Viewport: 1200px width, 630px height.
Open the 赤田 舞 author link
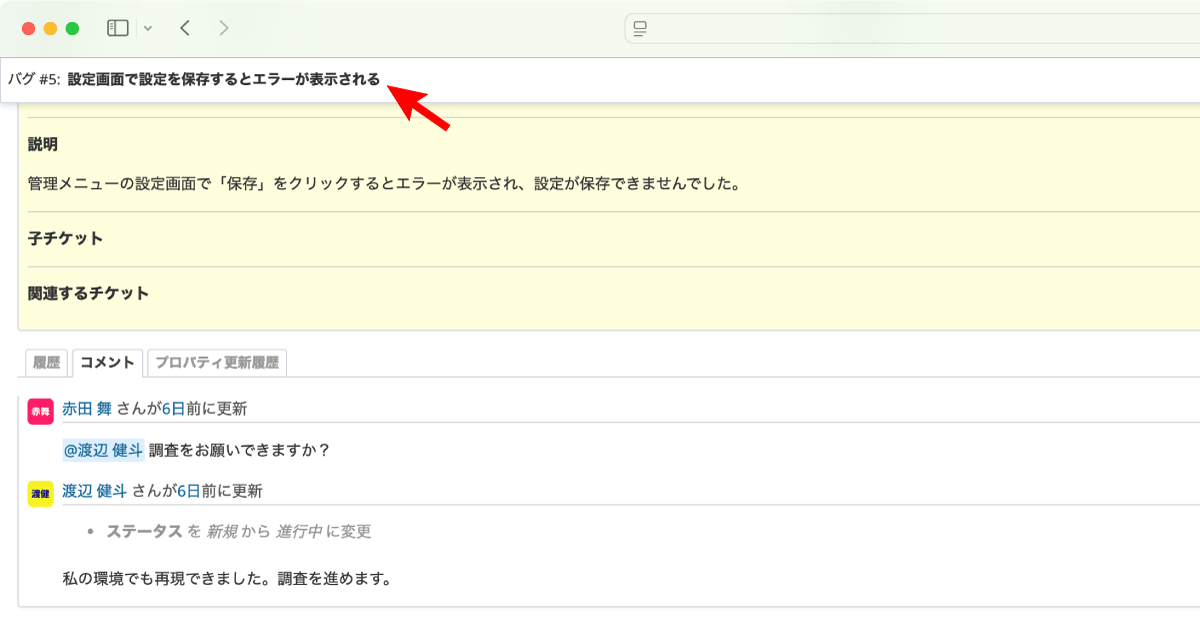point(87,408)
